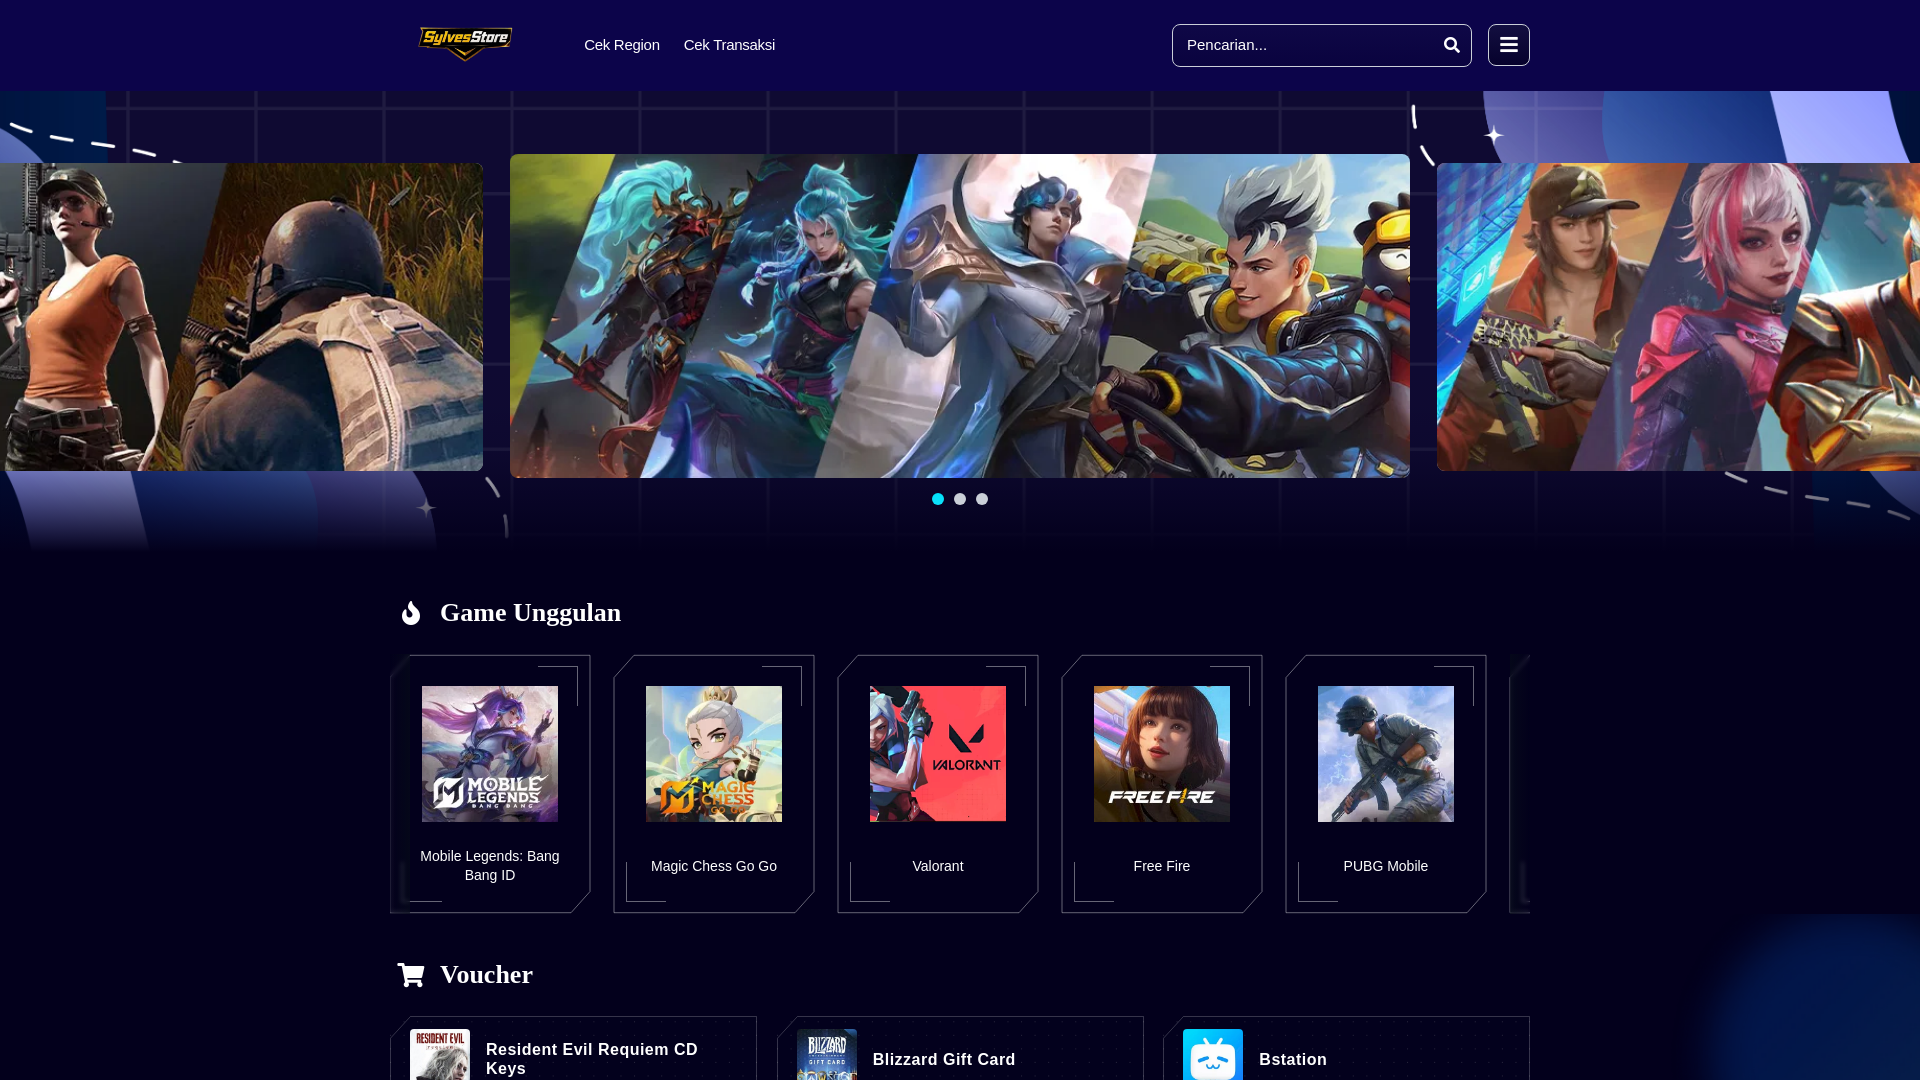Click the Valorant card title
Image resolution: width=1920 pixels, height=1080 pixels.
pyautogui.click(x=938, y=866)
